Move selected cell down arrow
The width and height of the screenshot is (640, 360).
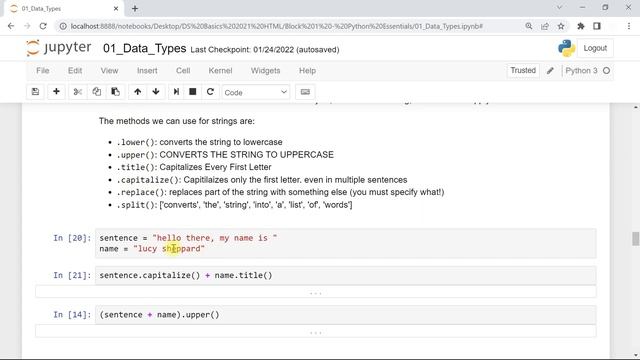click(x=156, y=92)
